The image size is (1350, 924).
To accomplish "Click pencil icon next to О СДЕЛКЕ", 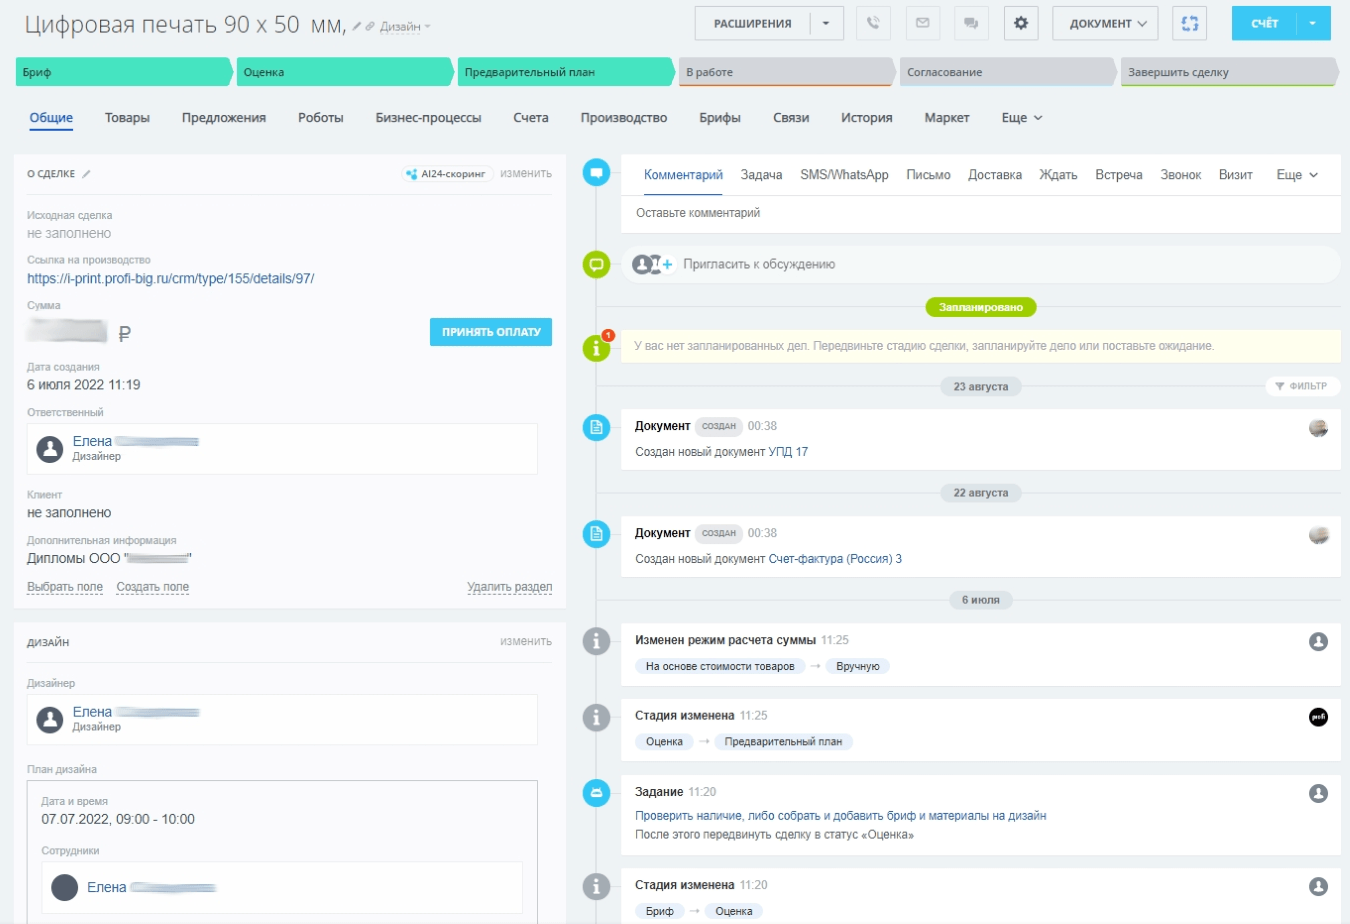I will [87, 174].
